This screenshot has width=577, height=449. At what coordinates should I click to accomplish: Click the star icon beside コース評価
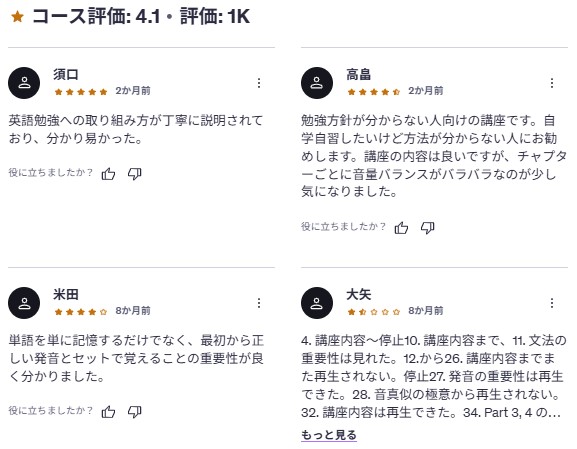pyautogui.click(x=17, y=17)
